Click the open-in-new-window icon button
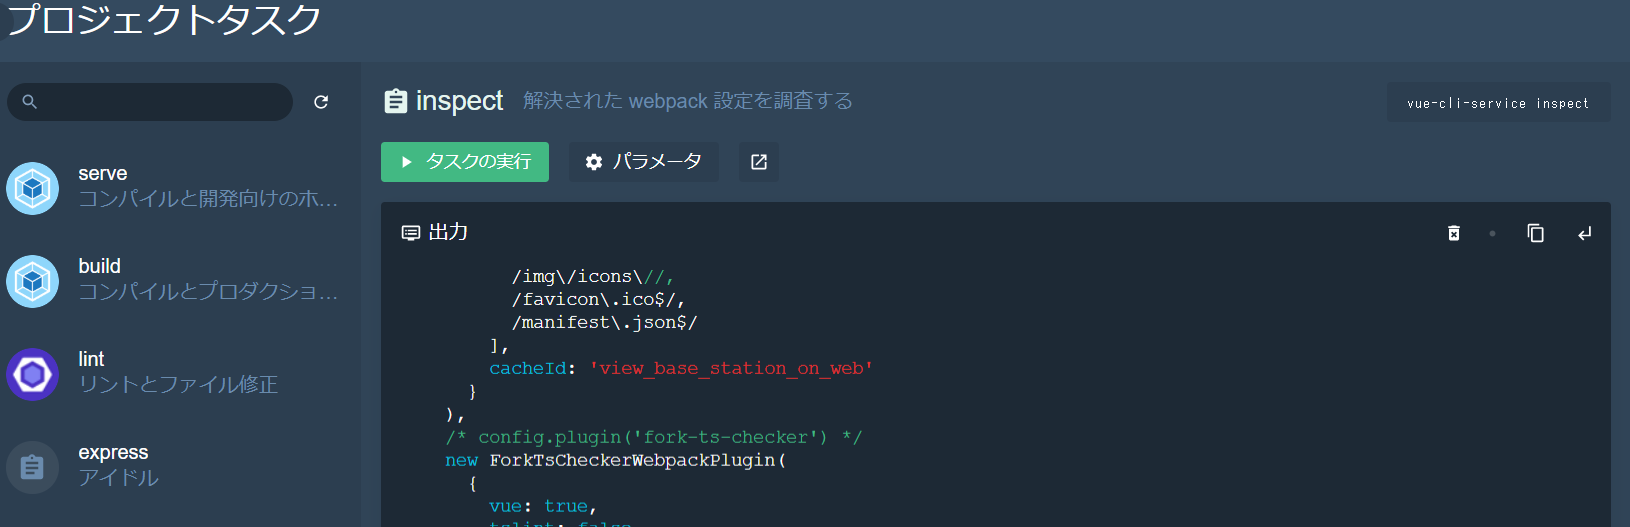This screenshot has height=527, width=1630. (759, 162)
